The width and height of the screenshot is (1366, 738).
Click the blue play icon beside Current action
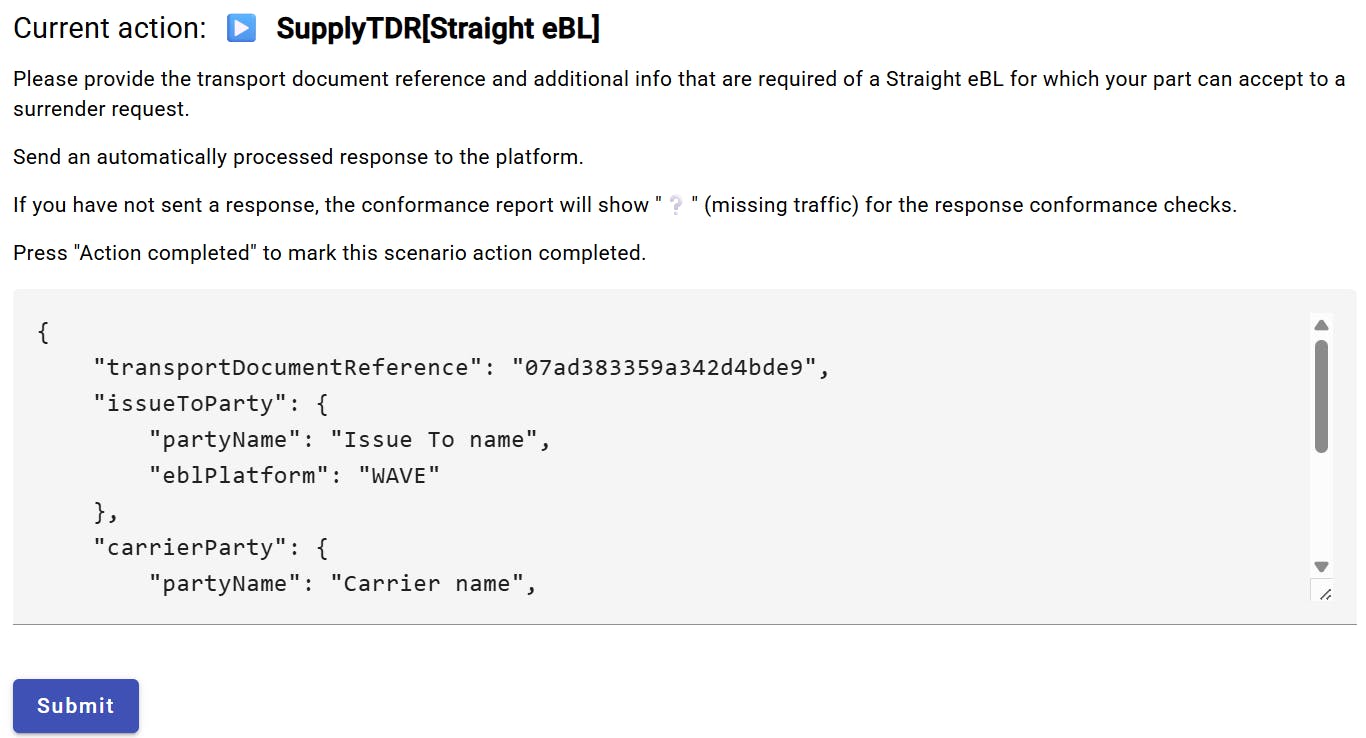[x=241, y=29]
